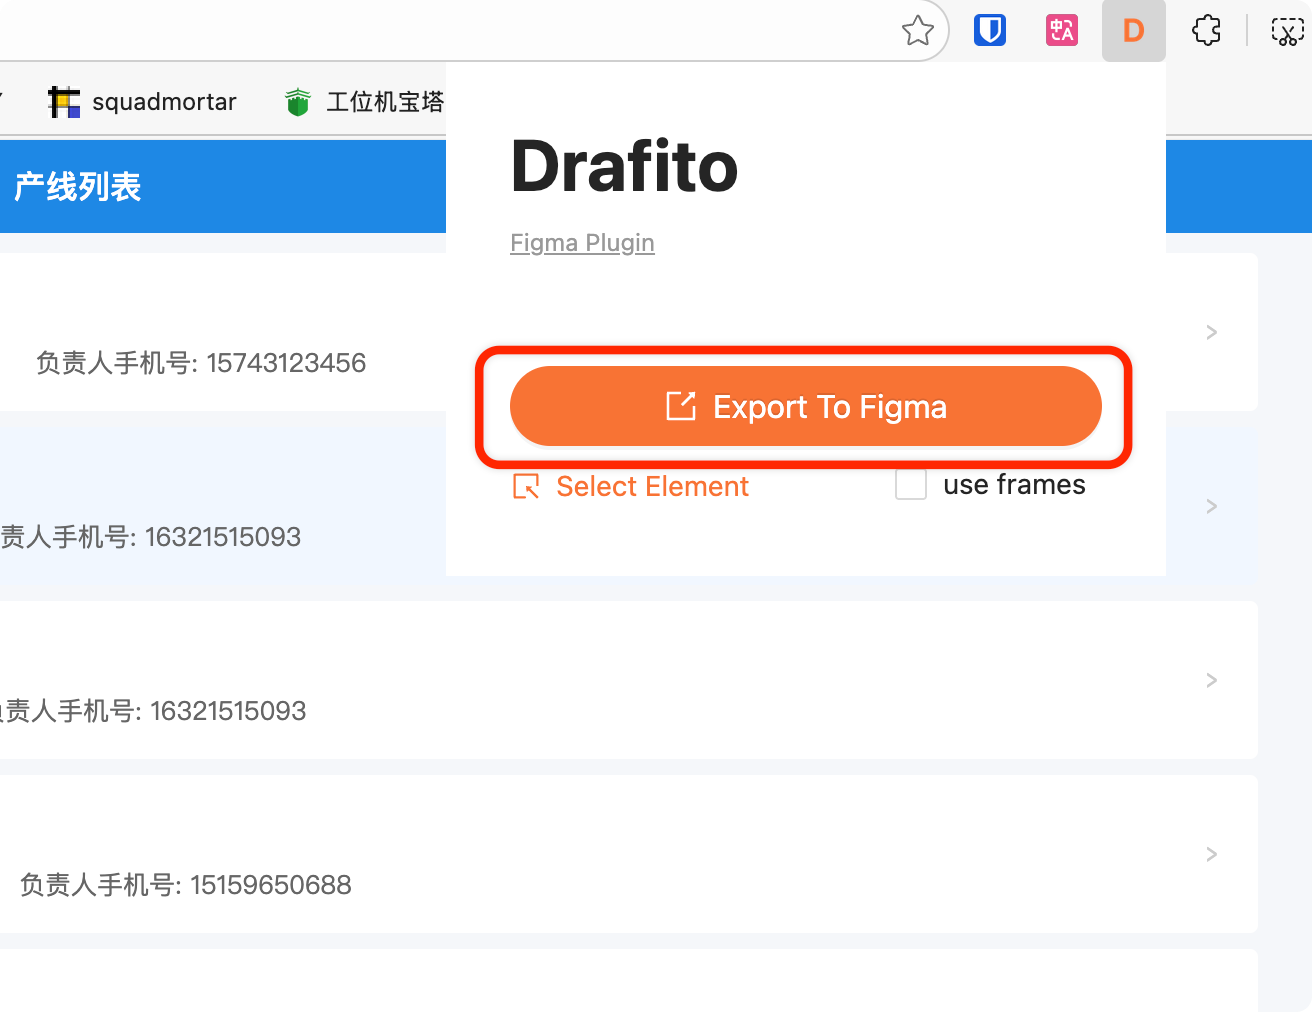The image size is (1312, 1012).
Task: Click chevron on the white row with 16321515093
Action: click(1211, 680)
